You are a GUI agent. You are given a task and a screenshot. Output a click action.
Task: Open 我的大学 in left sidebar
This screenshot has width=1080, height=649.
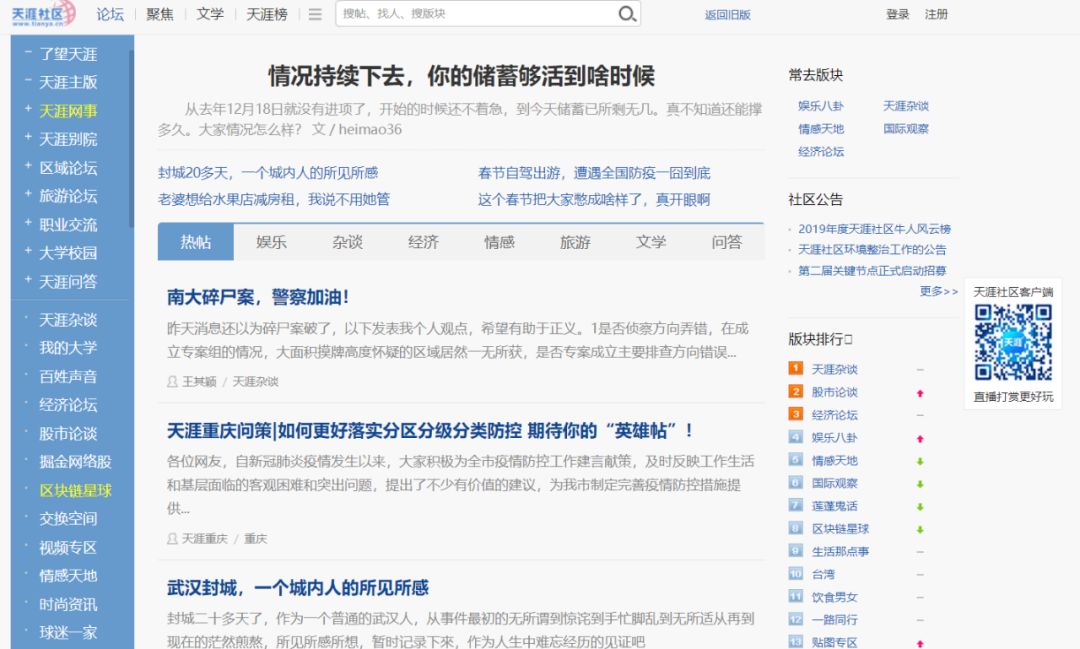[x=68, y=348]
